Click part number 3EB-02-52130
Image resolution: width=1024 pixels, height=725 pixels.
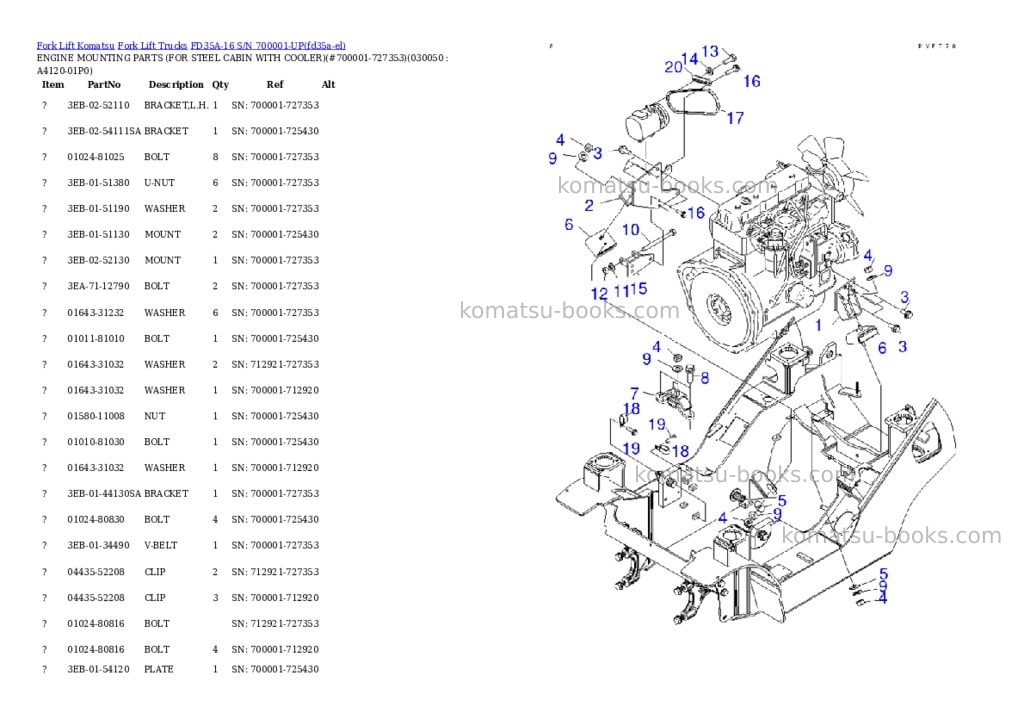[98, 261]
